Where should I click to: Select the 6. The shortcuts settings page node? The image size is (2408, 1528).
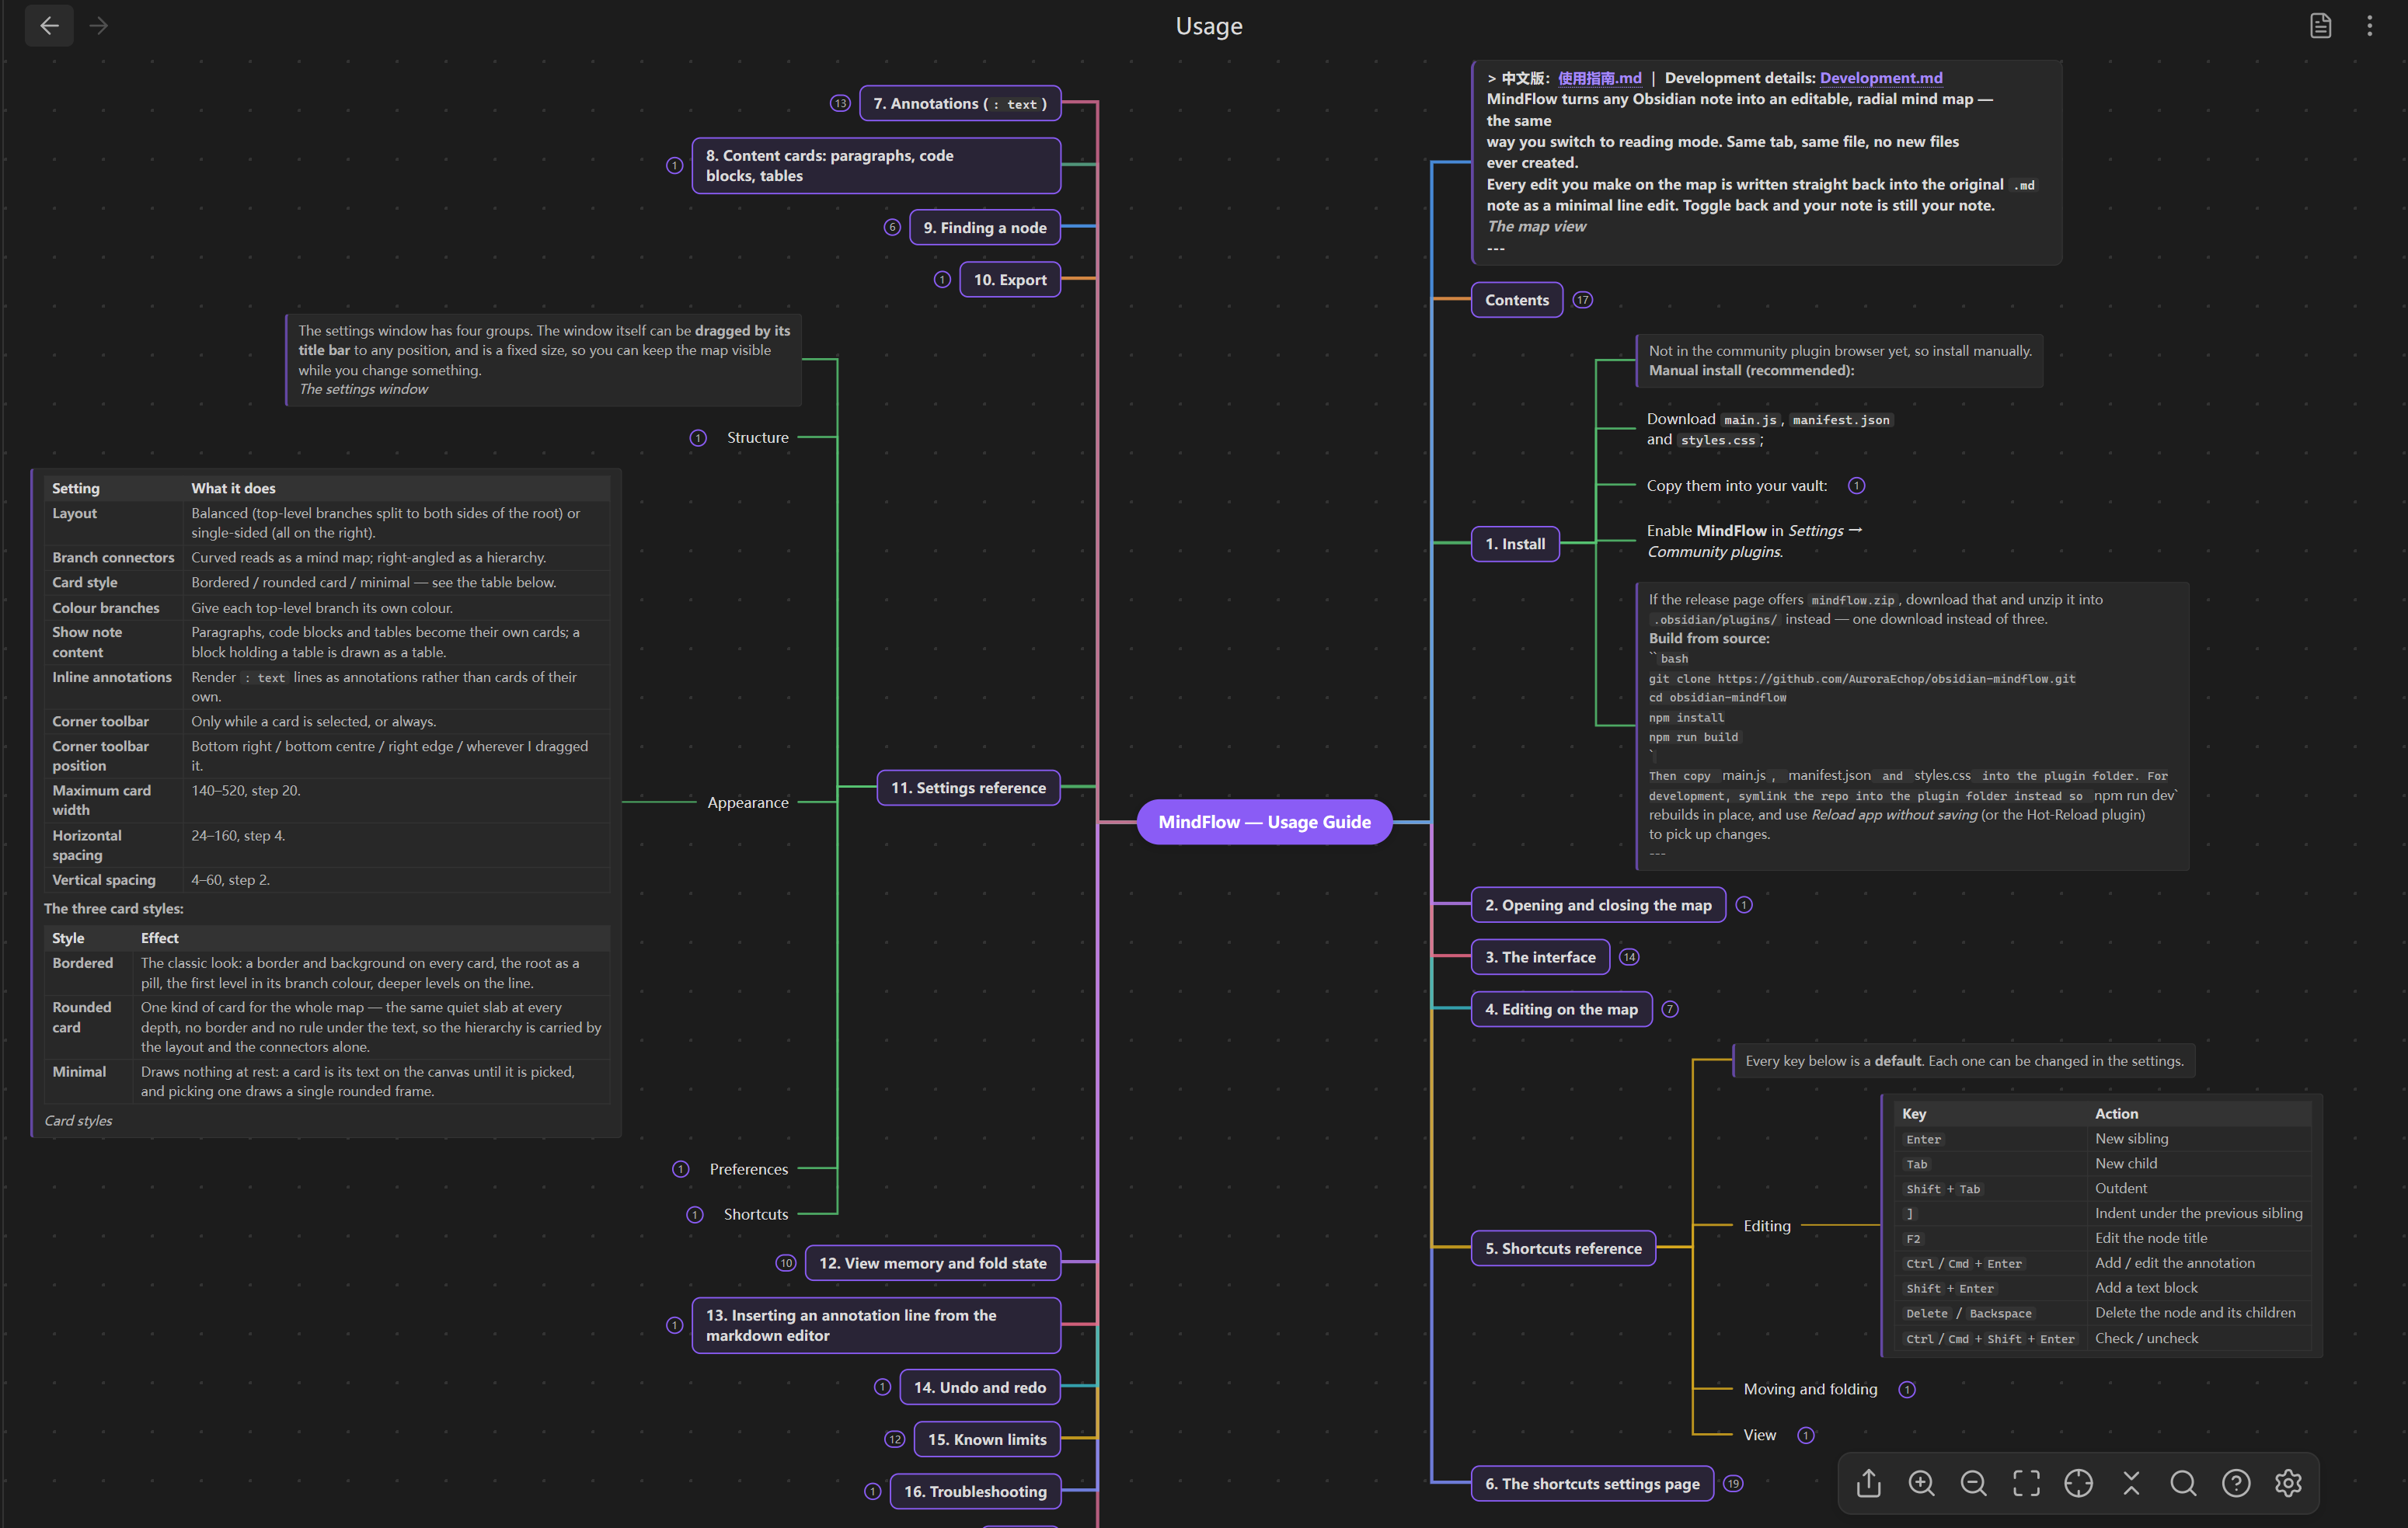tap(1592, 1483)
